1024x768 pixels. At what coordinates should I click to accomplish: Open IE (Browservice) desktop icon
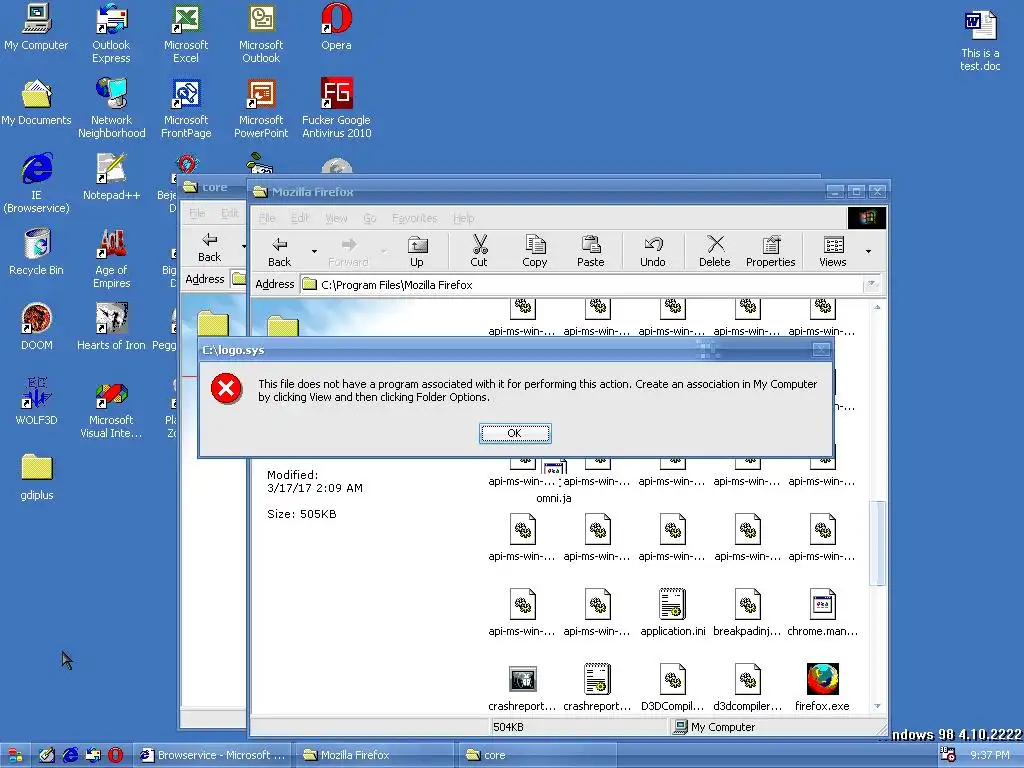pos(36,184)
